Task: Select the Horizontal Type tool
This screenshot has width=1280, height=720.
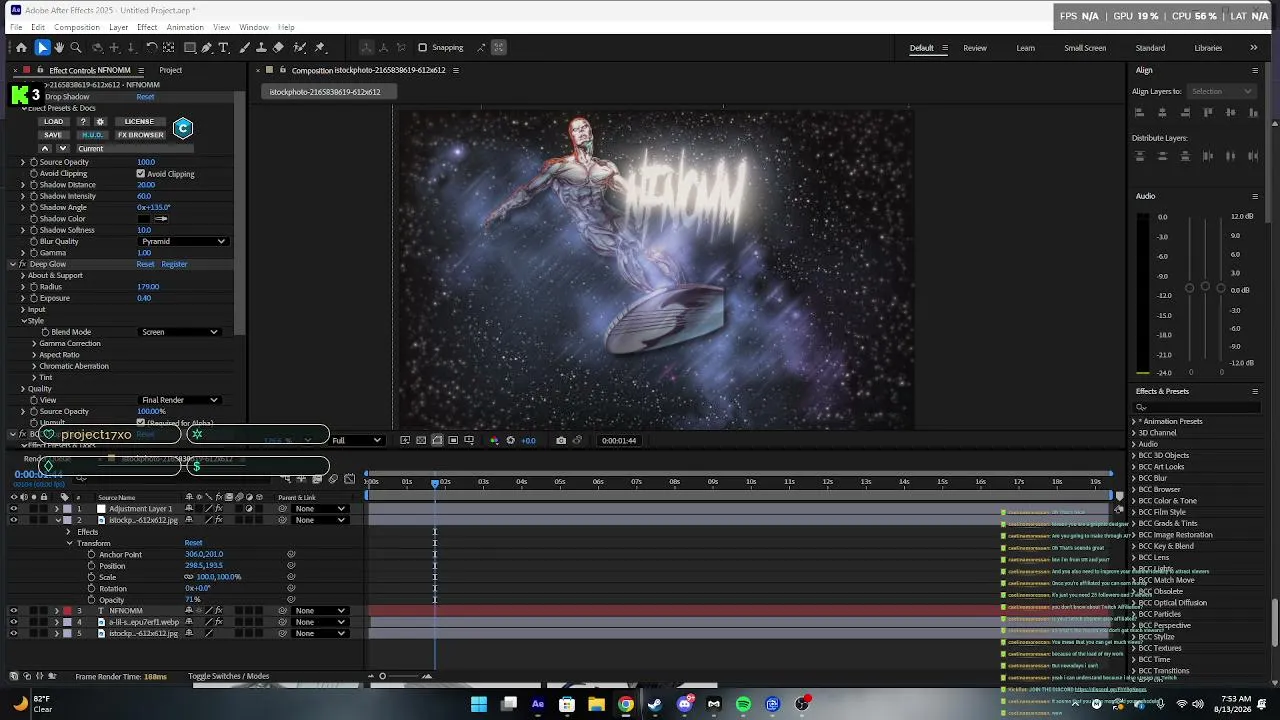Action: pyautogui.click(x=224, y=47)
